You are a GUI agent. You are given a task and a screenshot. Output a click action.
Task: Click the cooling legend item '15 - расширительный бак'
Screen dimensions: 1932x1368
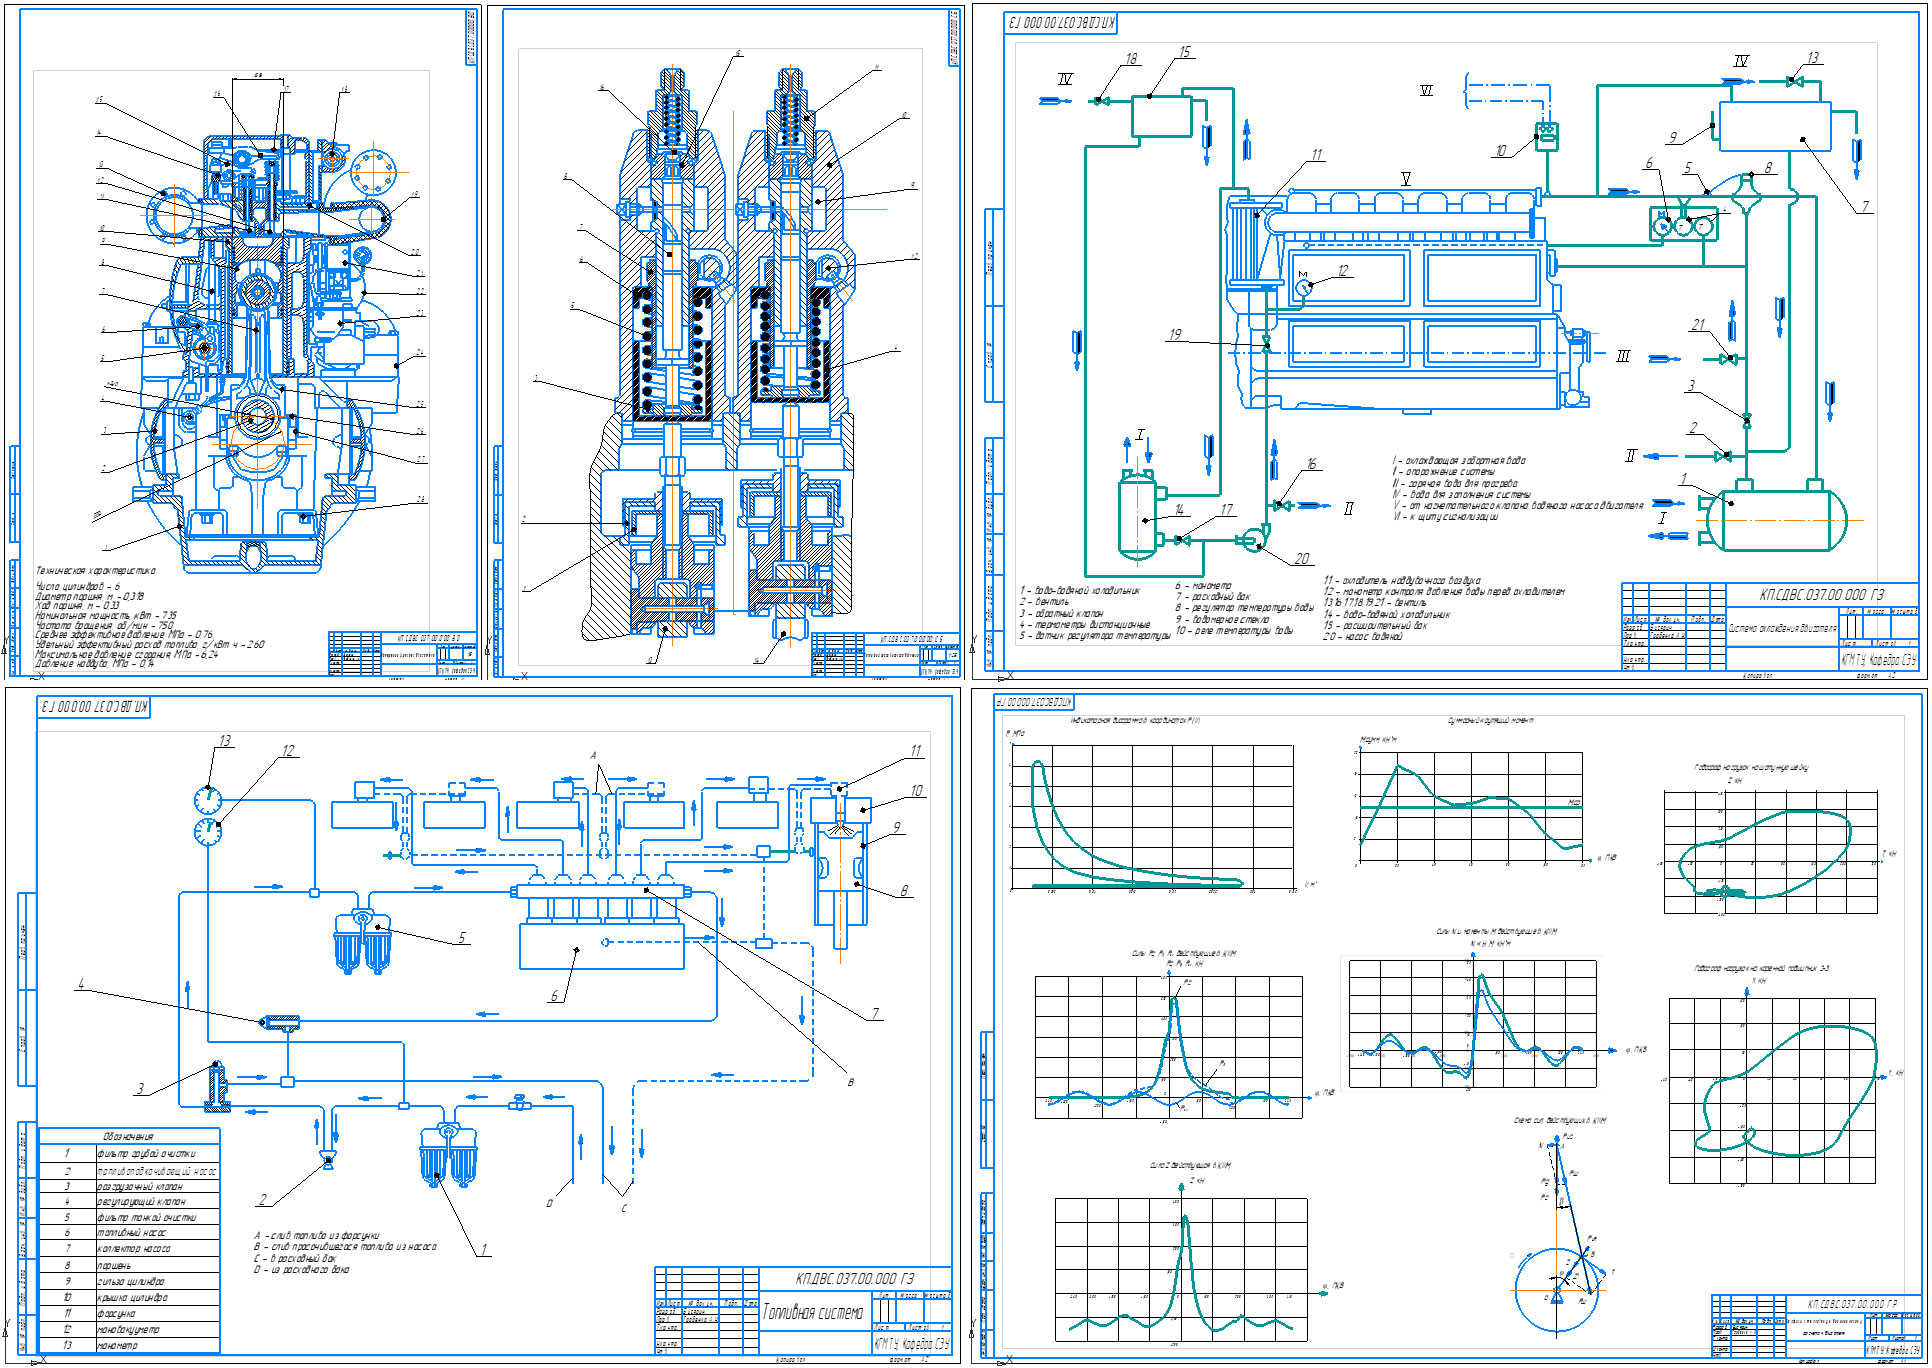pos(1376,625)
